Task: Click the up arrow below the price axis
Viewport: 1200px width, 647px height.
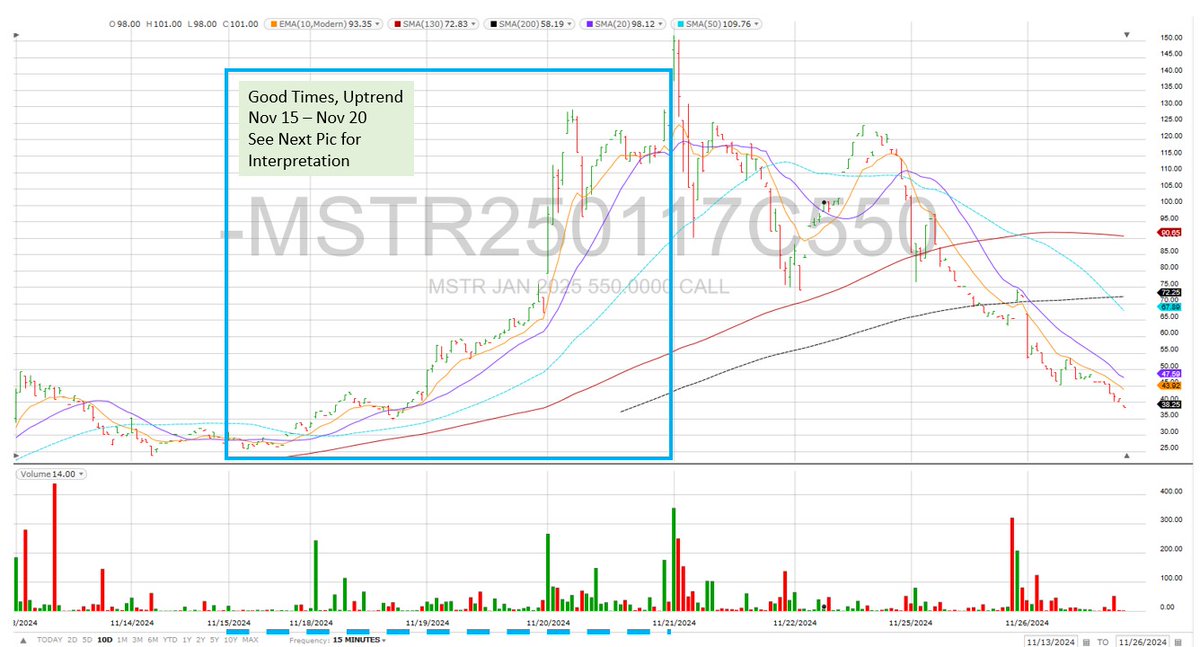Action: pos(1126,456)
